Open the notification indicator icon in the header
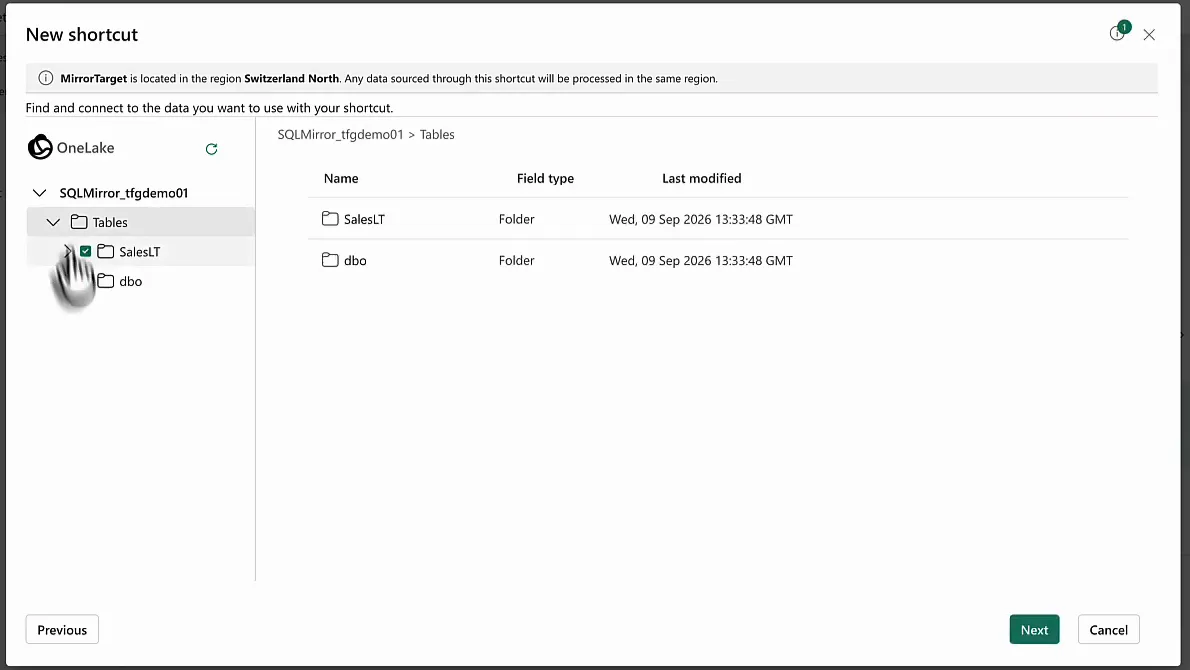This screenshot has width=1190, height=670. pos(1119,32)
